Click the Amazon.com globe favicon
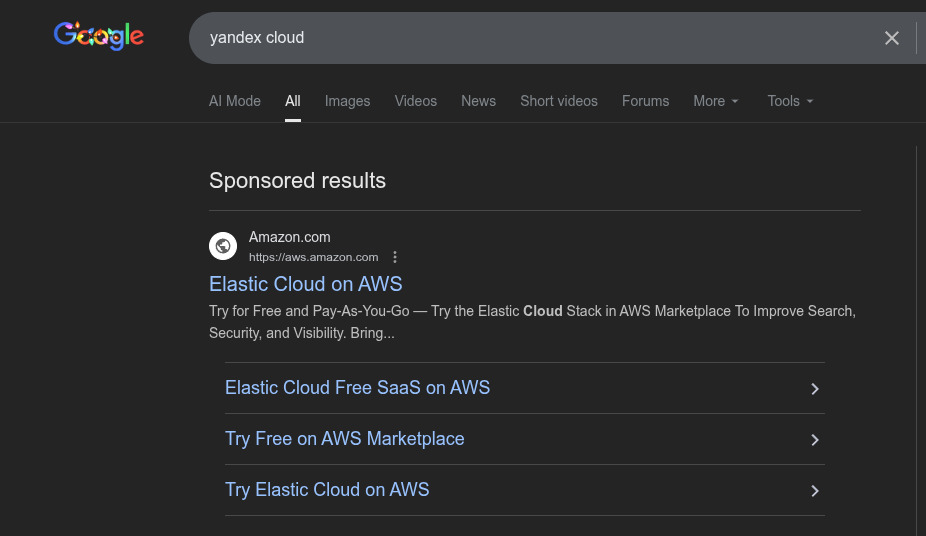926x536 pixels. pyautogui.click(x=223, y=246)
